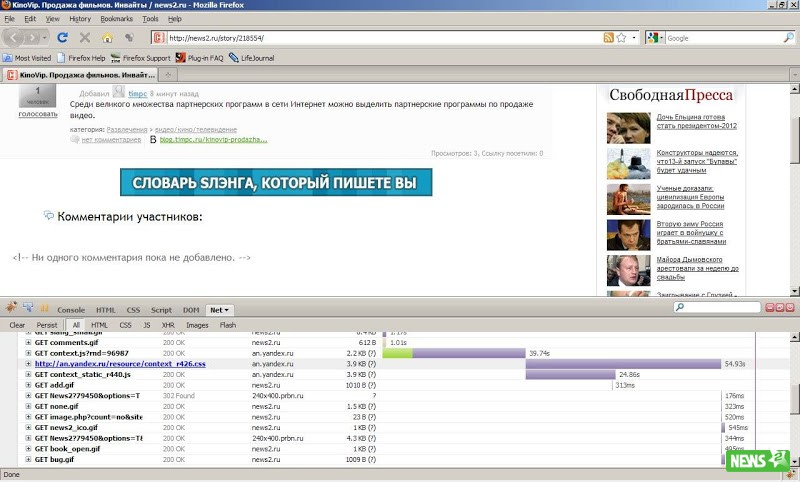Open the search engine selector dropdown

pos(655,38)
